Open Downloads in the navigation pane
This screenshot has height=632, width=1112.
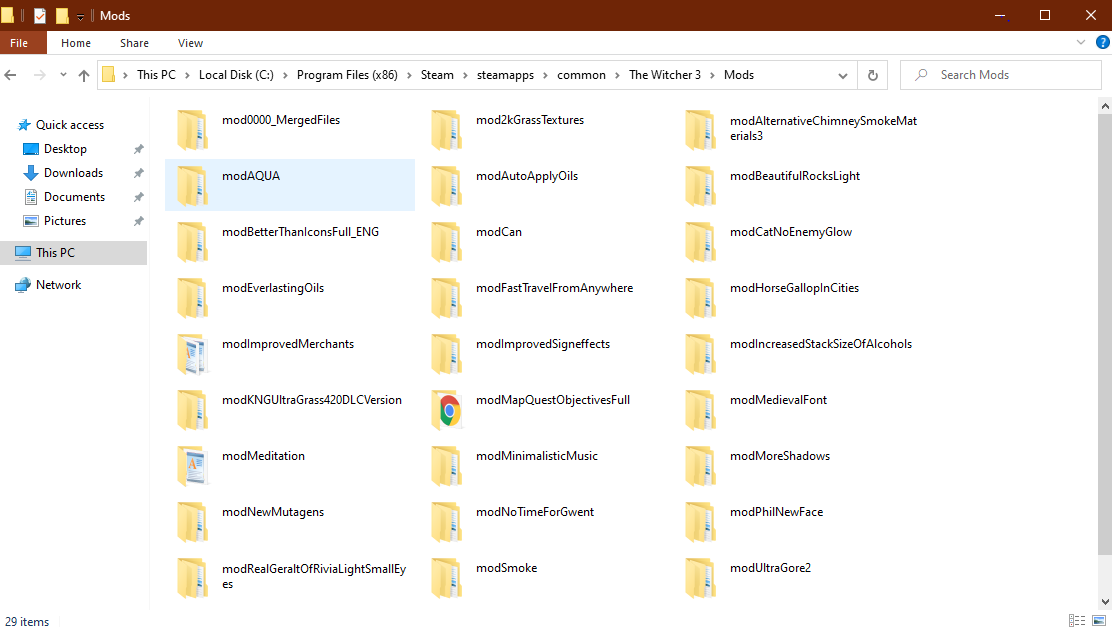(73, 173)
